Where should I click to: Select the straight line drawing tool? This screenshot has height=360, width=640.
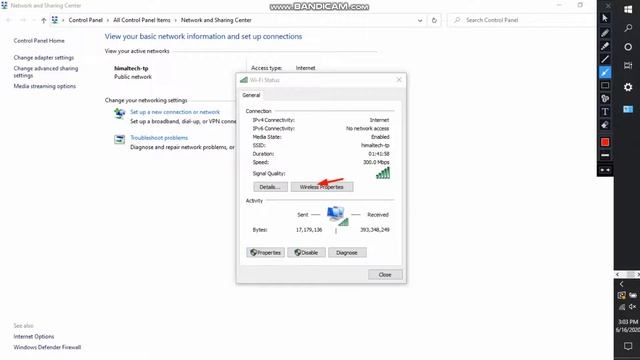605,59
